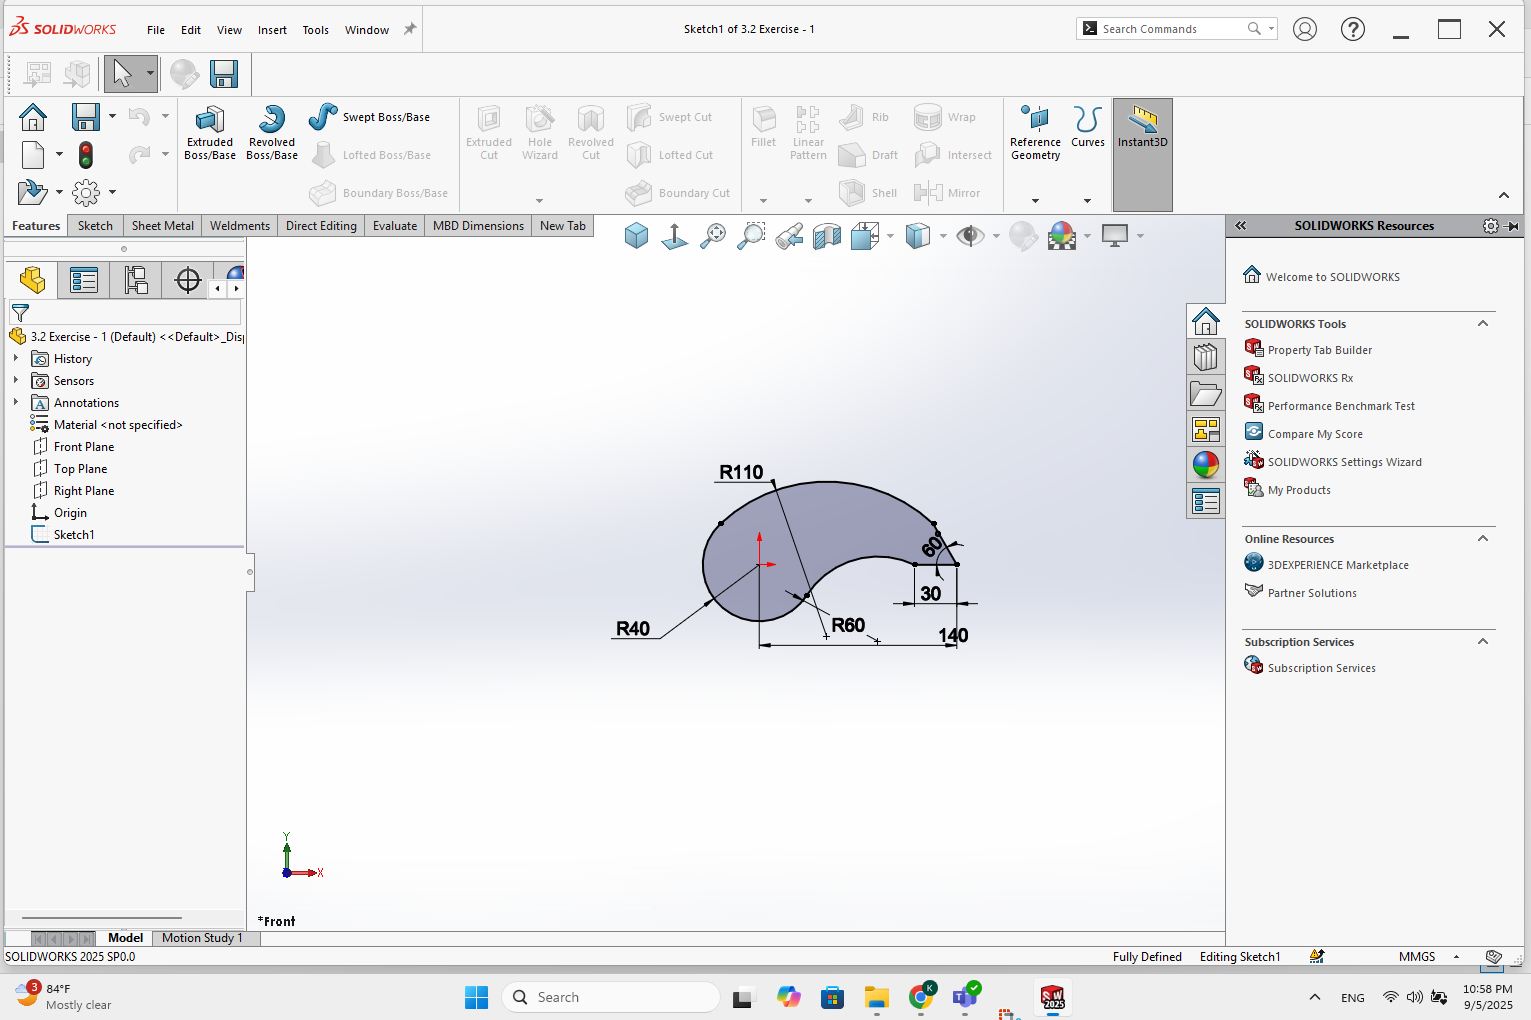Expand the Sensors tree node
The width and height of the screenshot is (1531, 1020).
tap(16, 380)
